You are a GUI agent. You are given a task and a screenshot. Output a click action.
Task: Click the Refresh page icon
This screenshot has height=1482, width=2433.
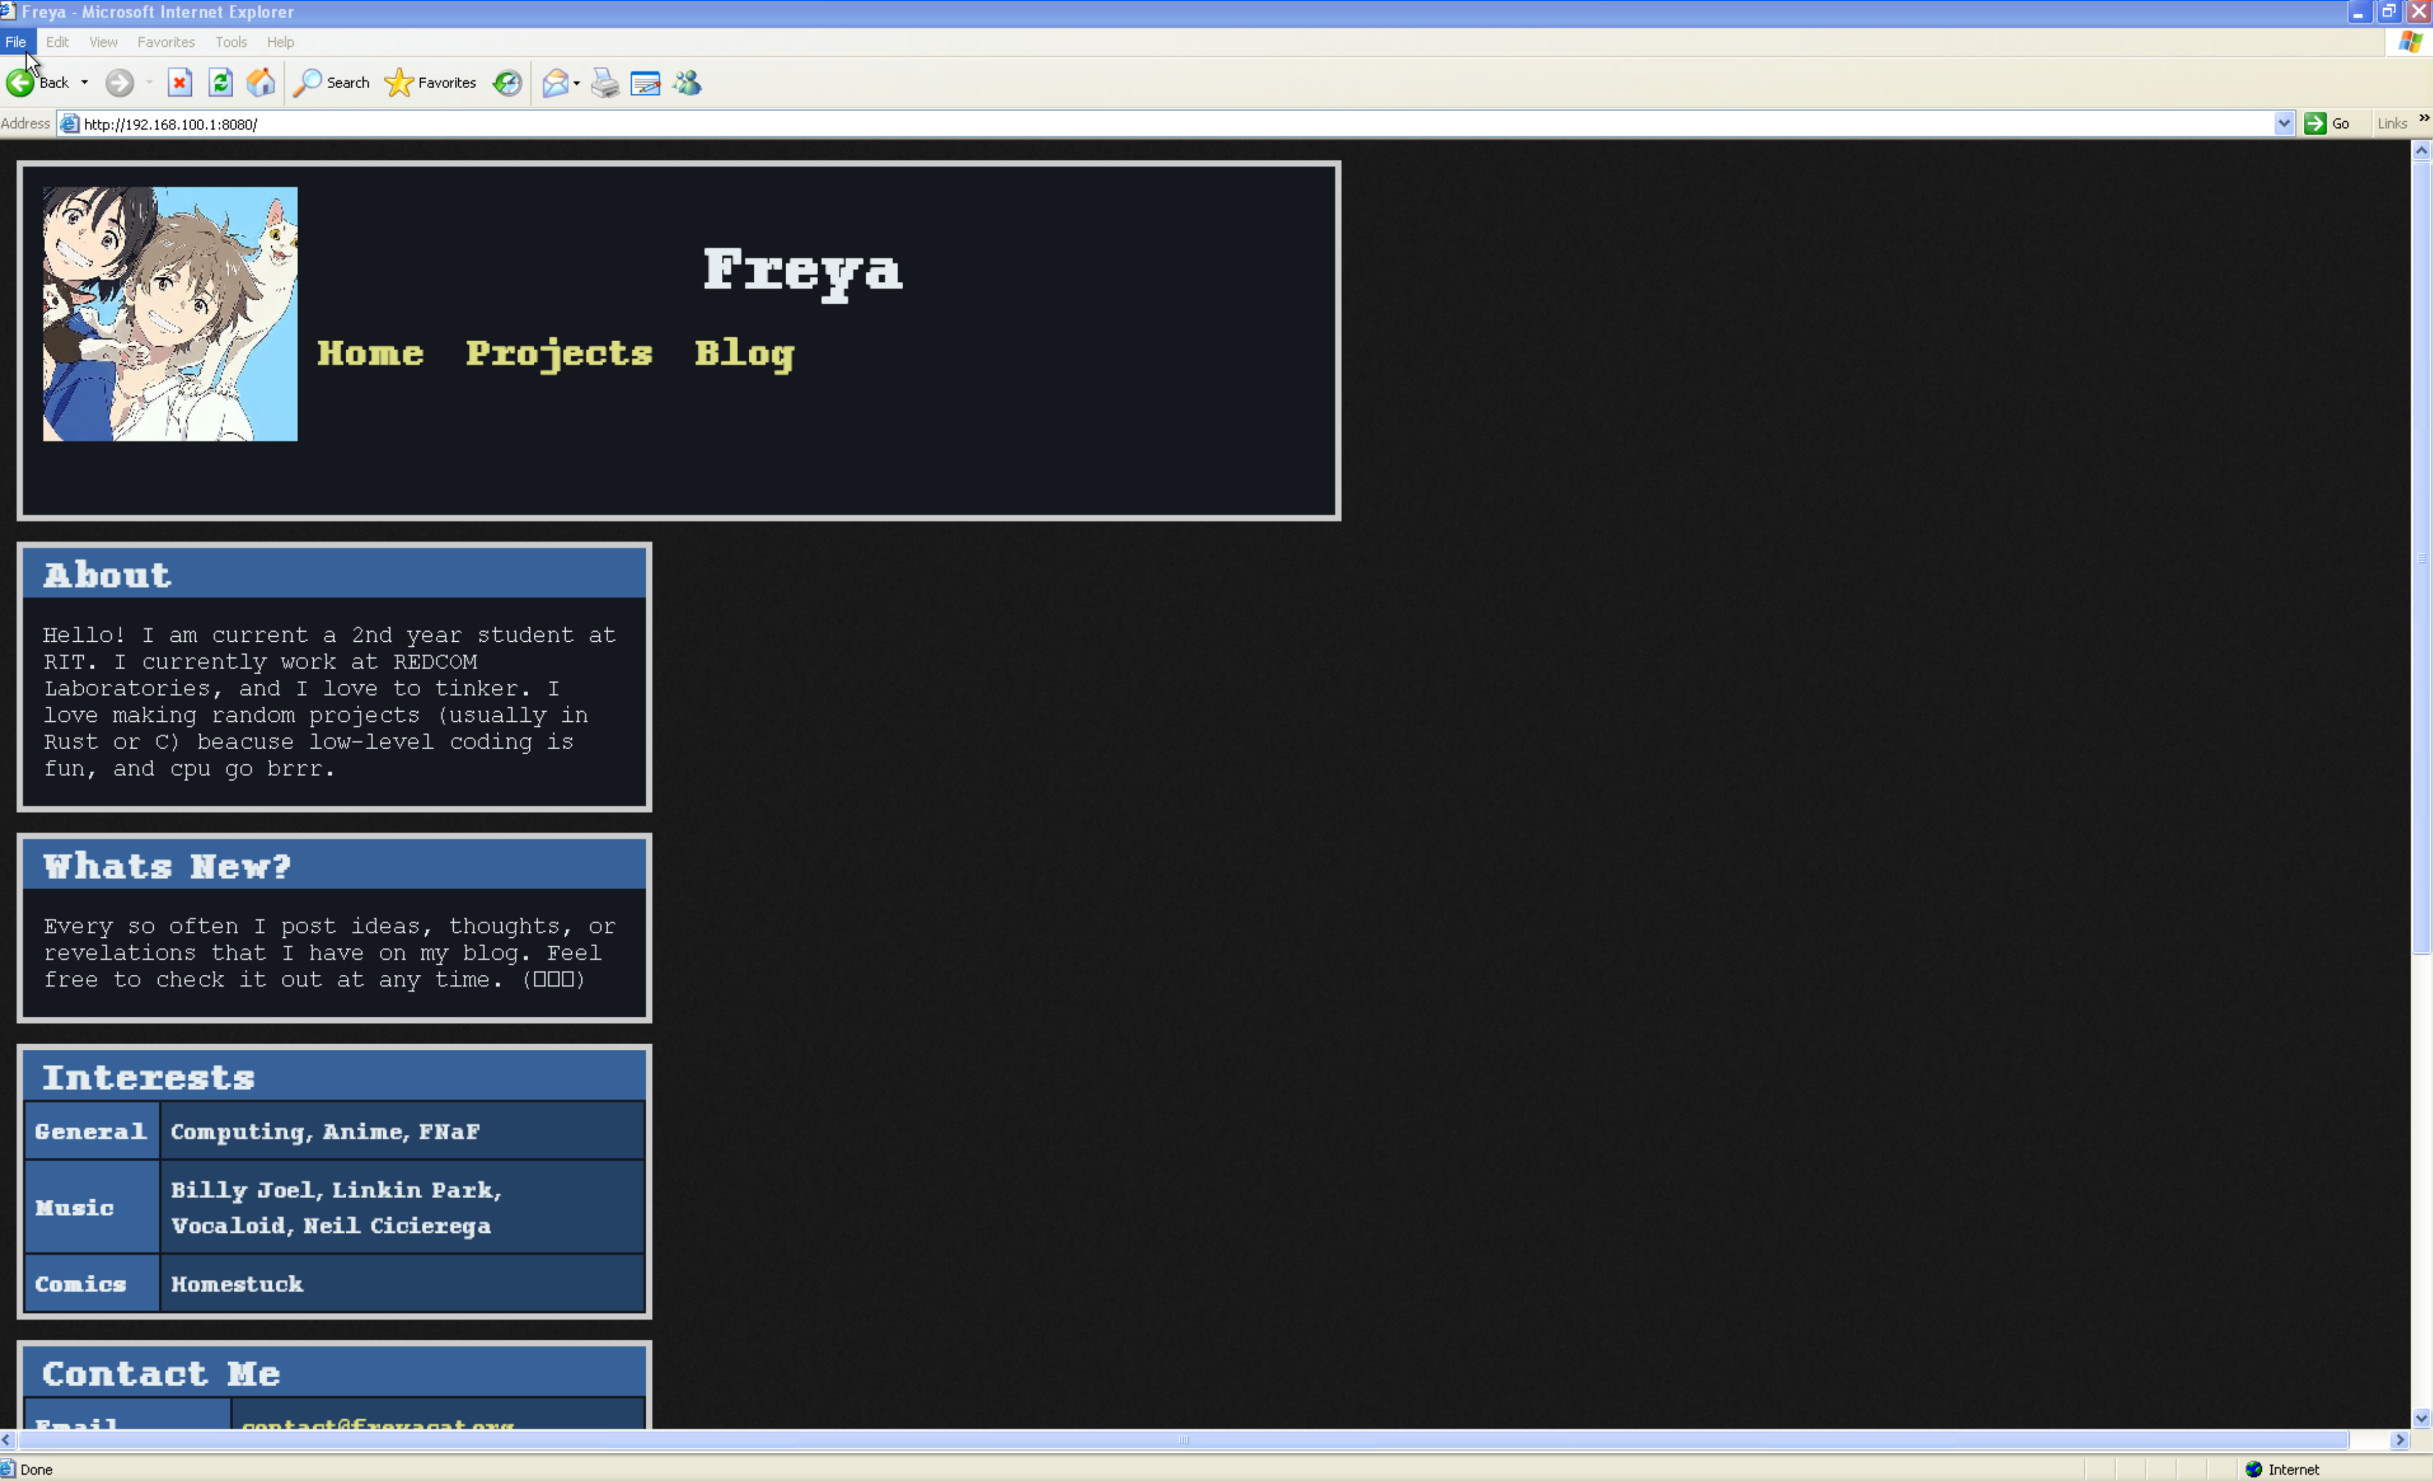(x=220, y=83)
